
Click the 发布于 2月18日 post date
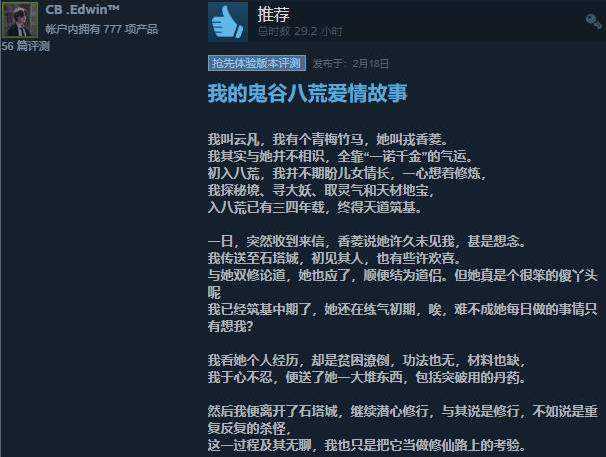[x=351, y=63]
